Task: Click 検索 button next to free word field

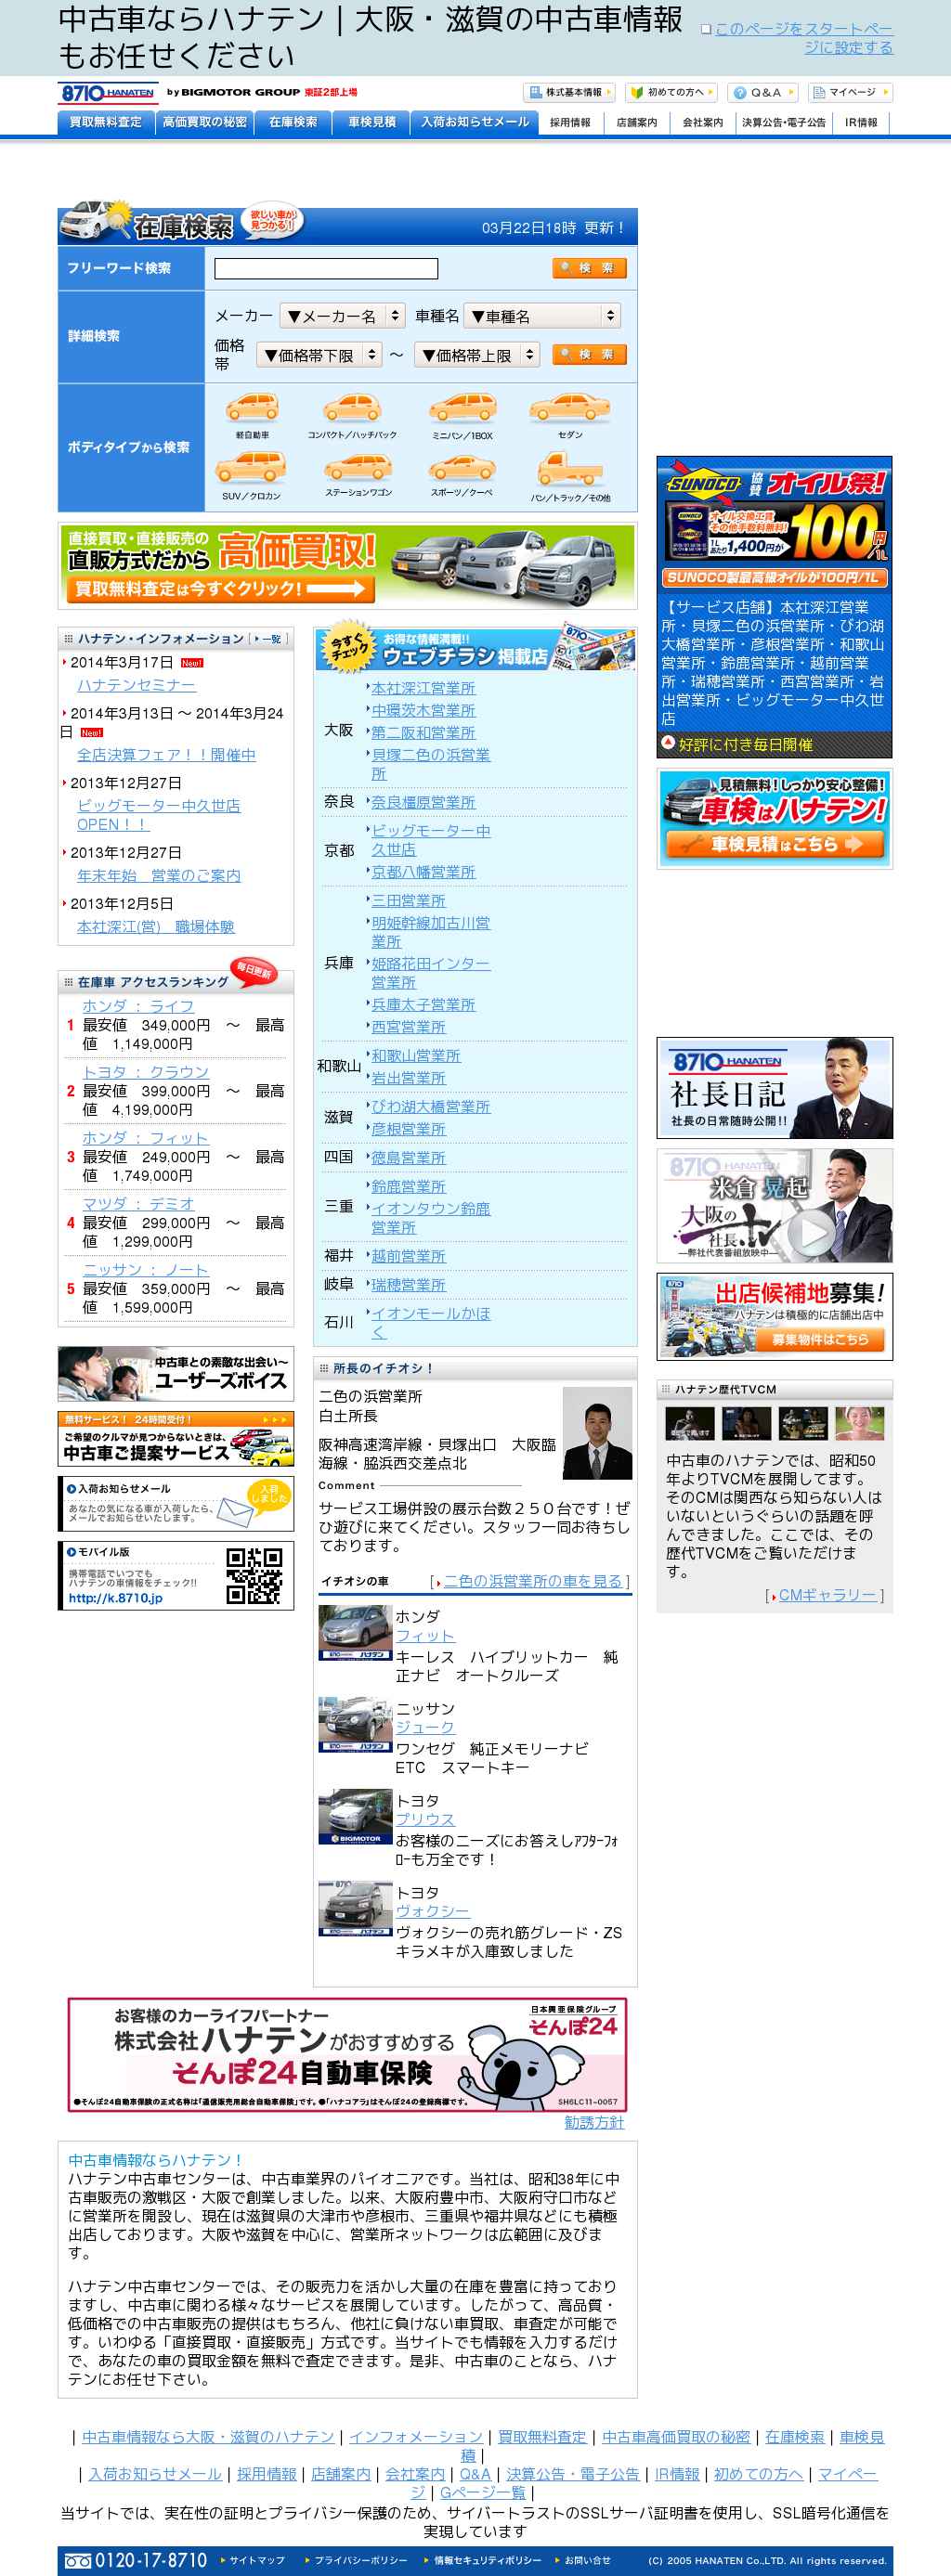Action: click(589, 268)
